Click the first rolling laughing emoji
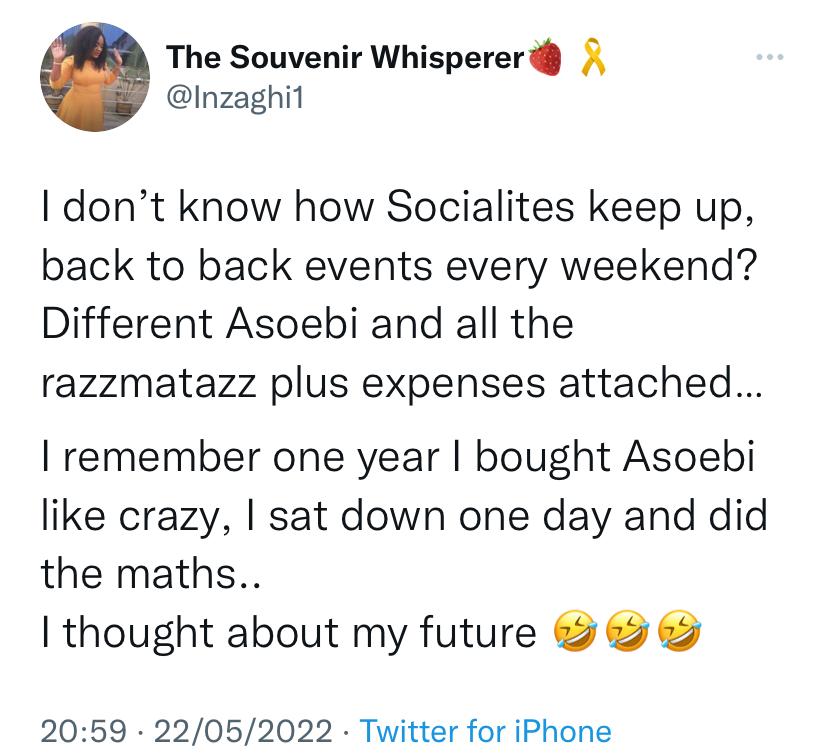828x754 pixels. click(x=574, y=632)
